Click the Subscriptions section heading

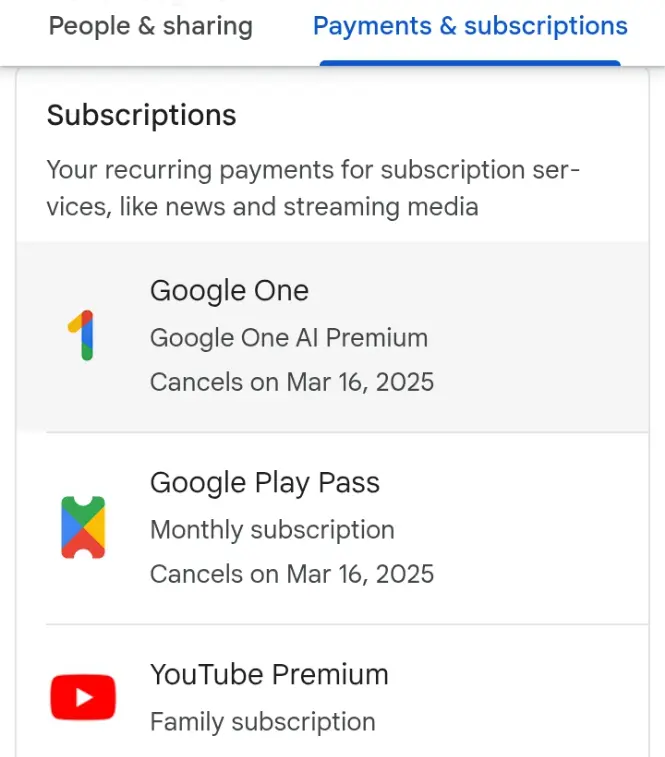[x=141, y=115]
